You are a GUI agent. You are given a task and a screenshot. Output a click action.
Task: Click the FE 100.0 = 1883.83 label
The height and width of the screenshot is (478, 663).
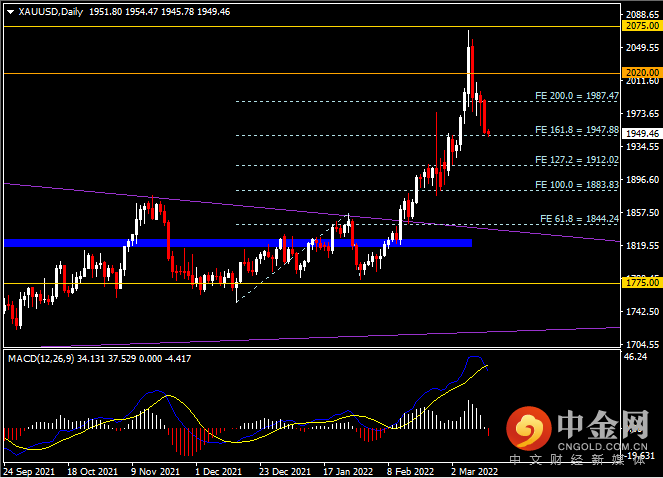tap(577, 185)
